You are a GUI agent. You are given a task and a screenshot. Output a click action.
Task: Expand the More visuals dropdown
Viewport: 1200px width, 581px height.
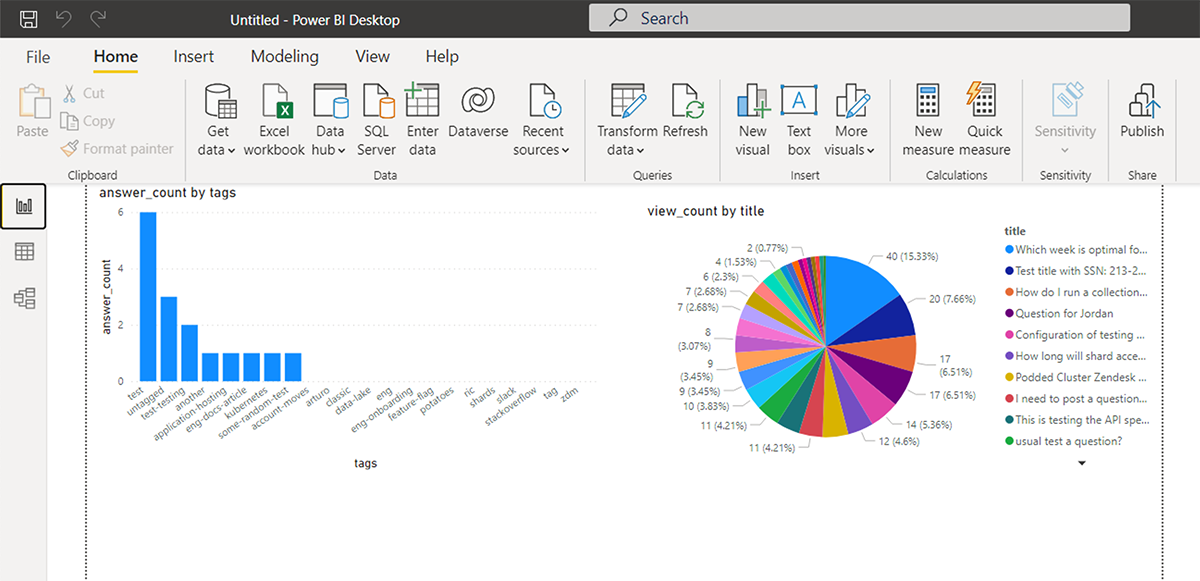(851, 150)
